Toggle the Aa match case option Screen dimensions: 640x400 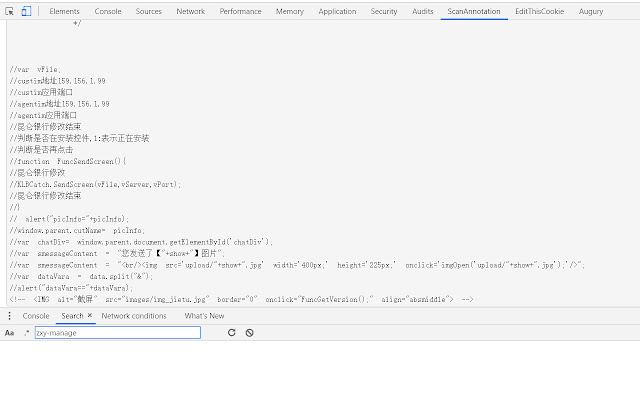(x=9, y=333)
